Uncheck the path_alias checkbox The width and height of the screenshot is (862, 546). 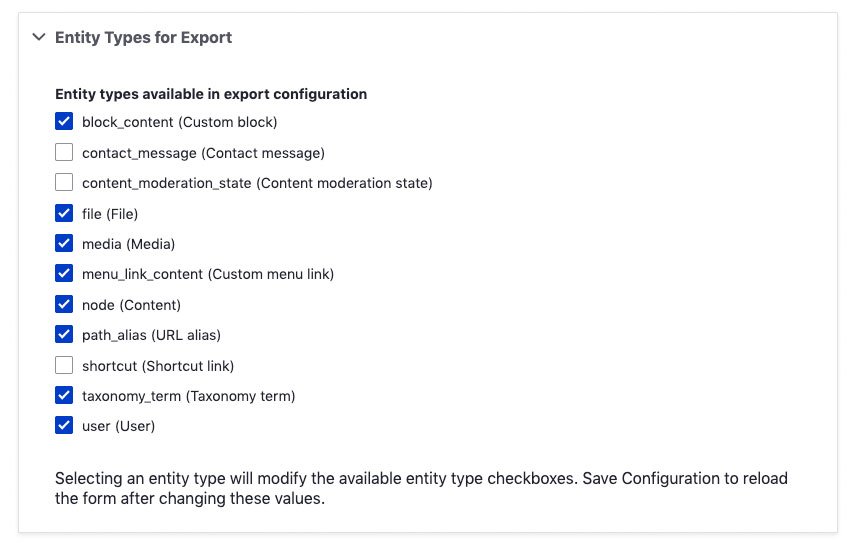tap(64, 335)
